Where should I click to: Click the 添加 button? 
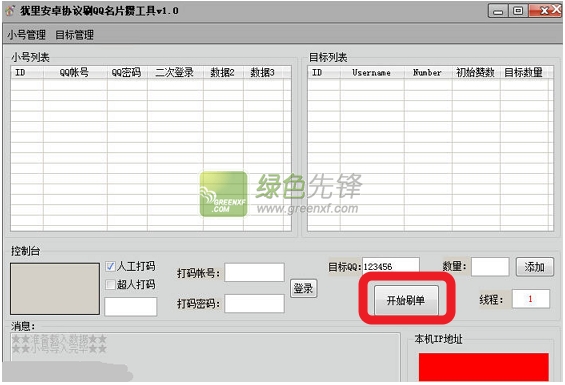pos(534,267)
